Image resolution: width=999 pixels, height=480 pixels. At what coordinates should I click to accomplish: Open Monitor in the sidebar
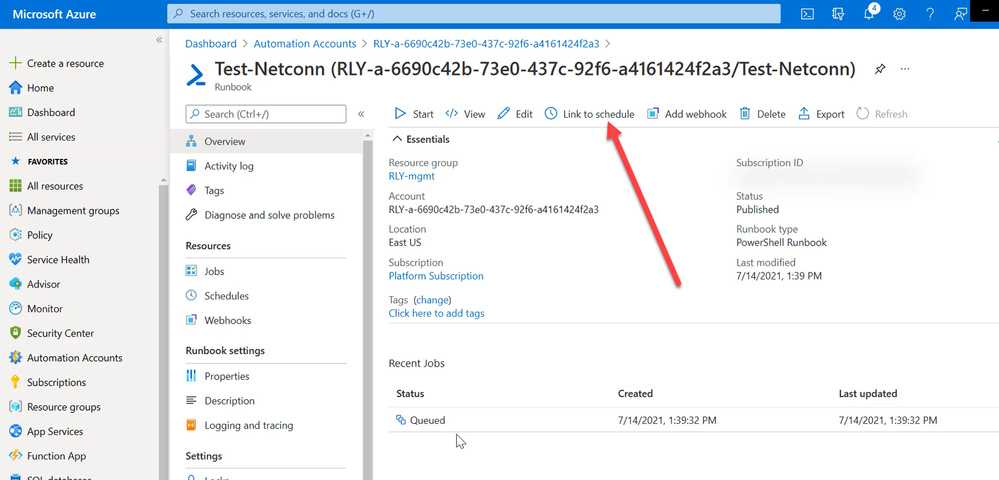pos(45,309)
